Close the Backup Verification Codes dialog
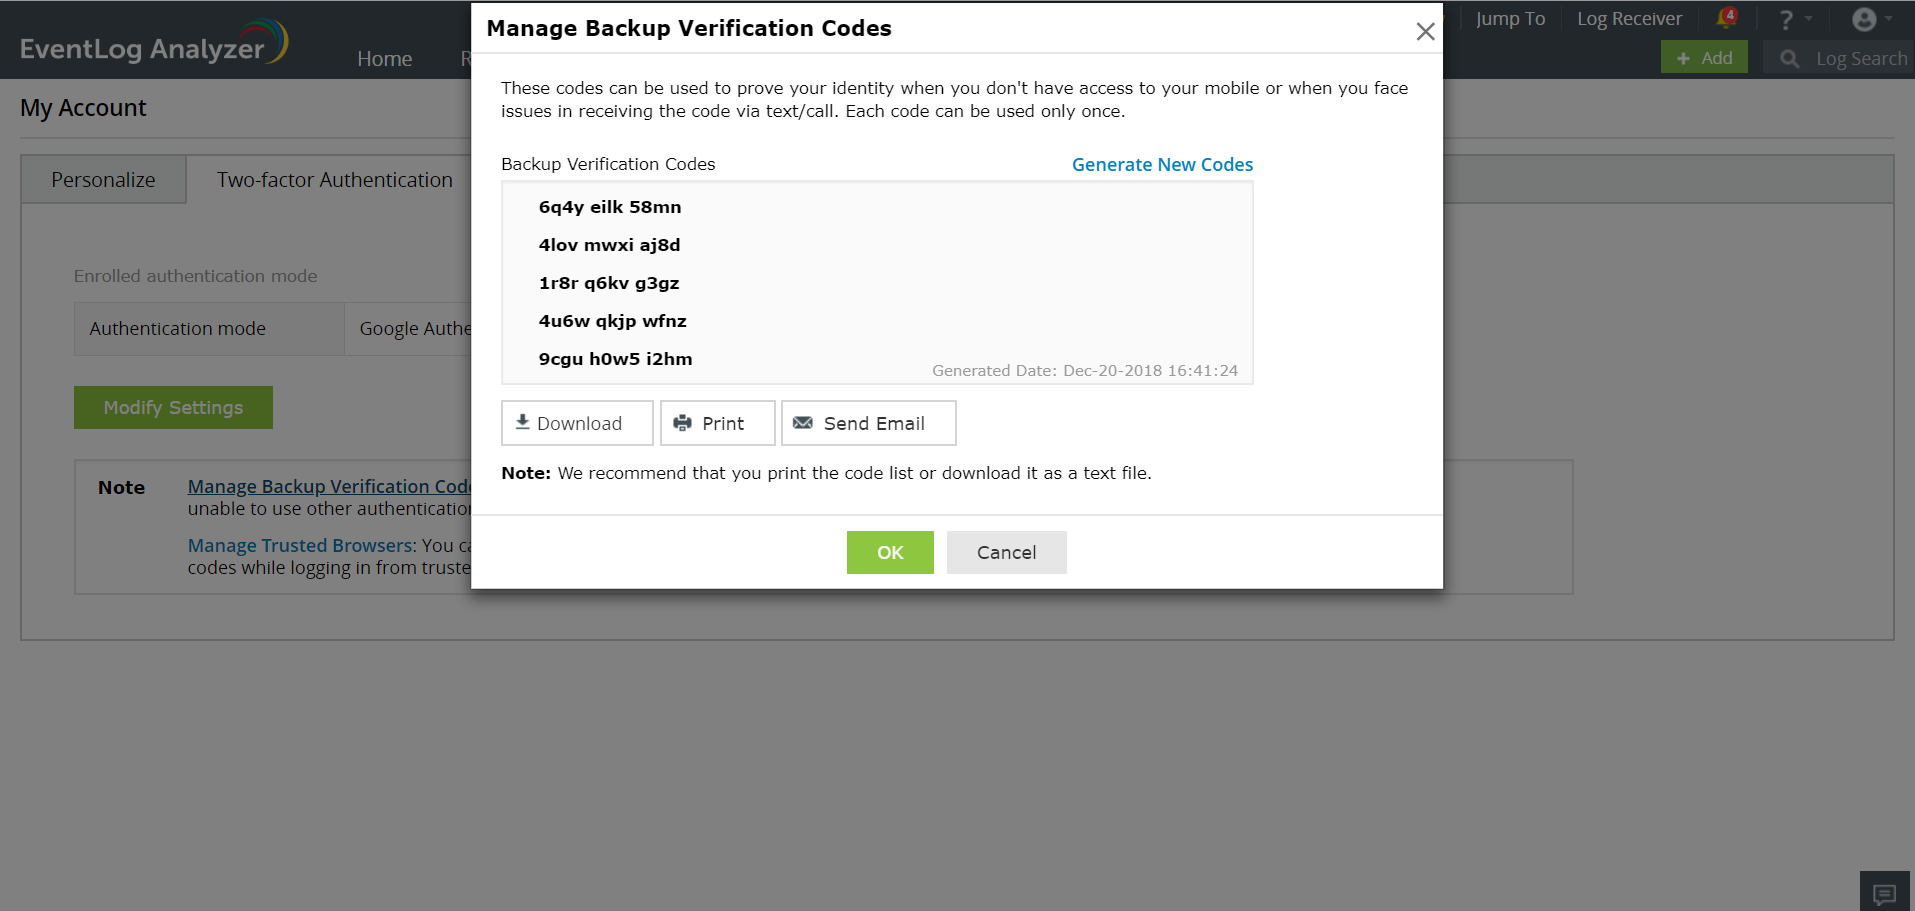Screen dimensions: 1915x911 click(x=1425, y=32)
